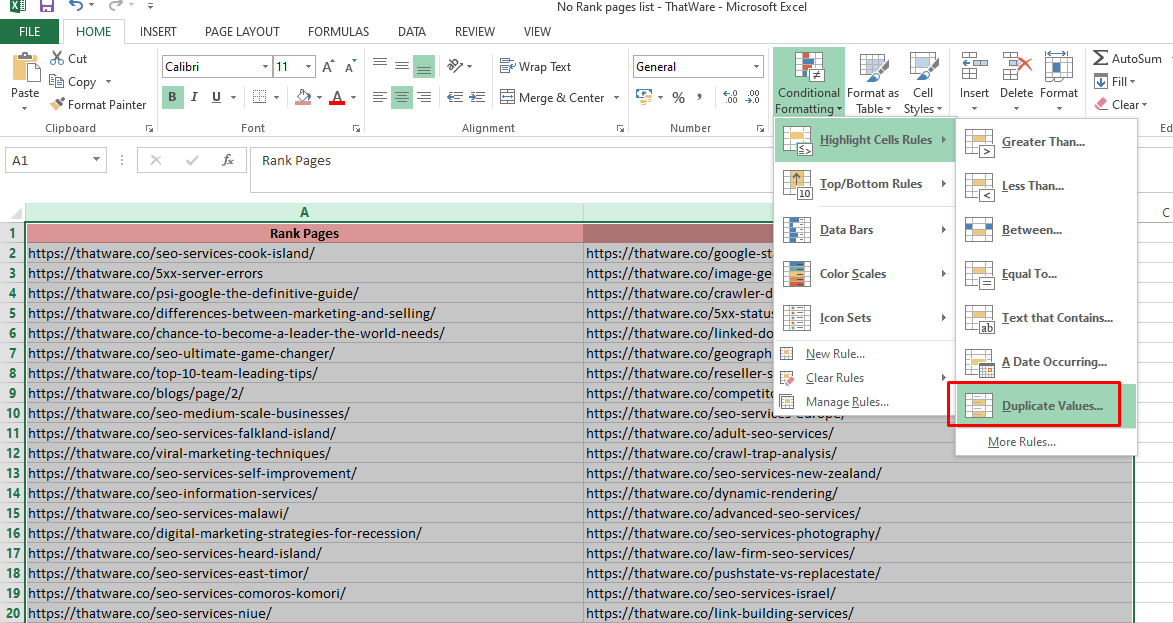The height and width of the screenshot is (623, 1173).
Task: Click the Insert Function fx icon
Action: 227,160
